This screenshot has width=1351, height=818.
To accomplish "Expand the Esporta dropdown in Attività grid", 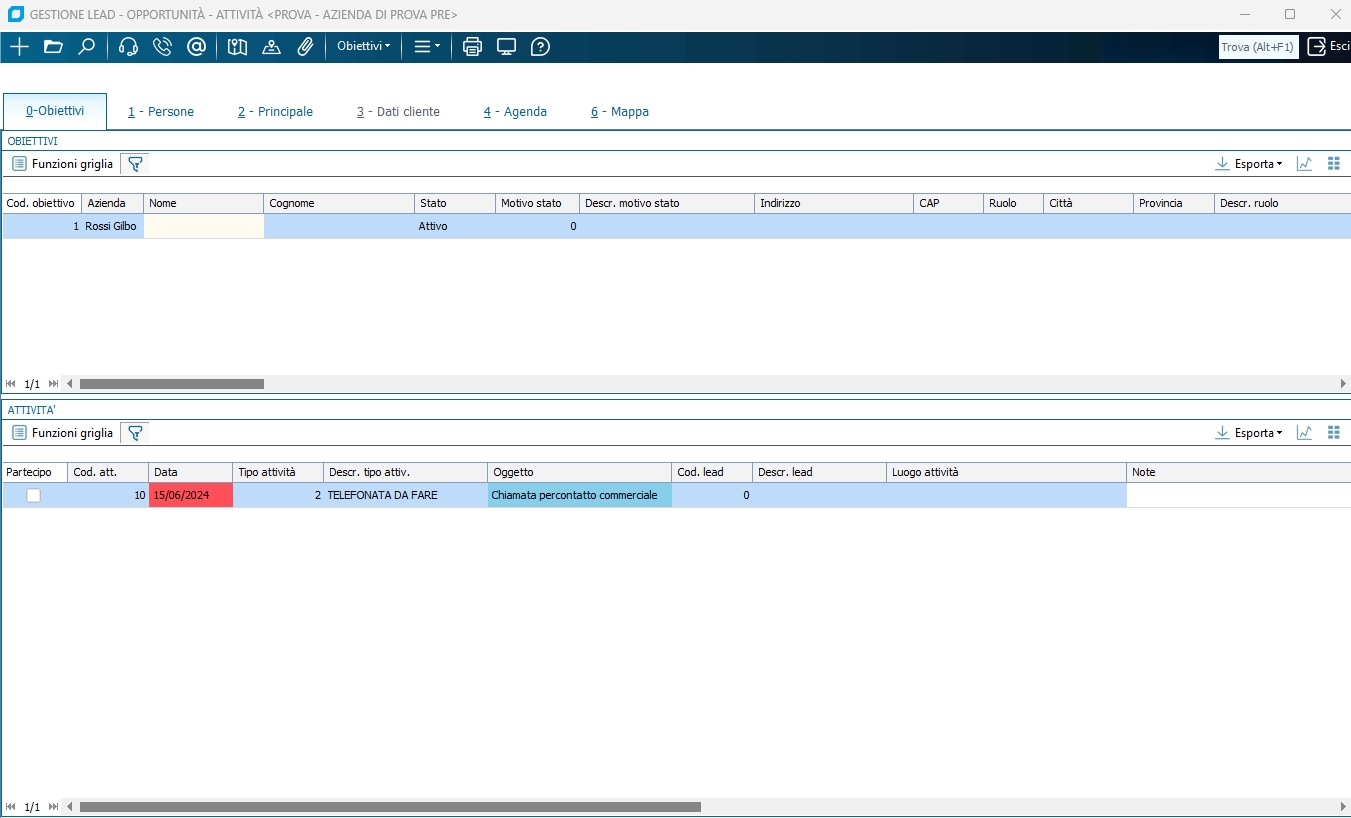I will [x=1248, y=433].
